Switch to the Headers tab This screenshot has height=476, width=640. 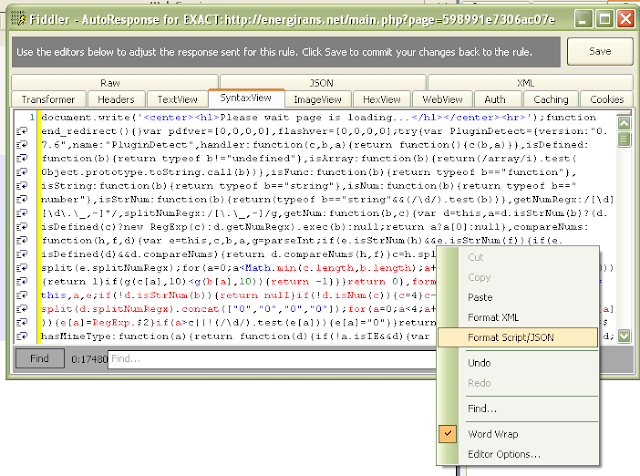(116, 99)
